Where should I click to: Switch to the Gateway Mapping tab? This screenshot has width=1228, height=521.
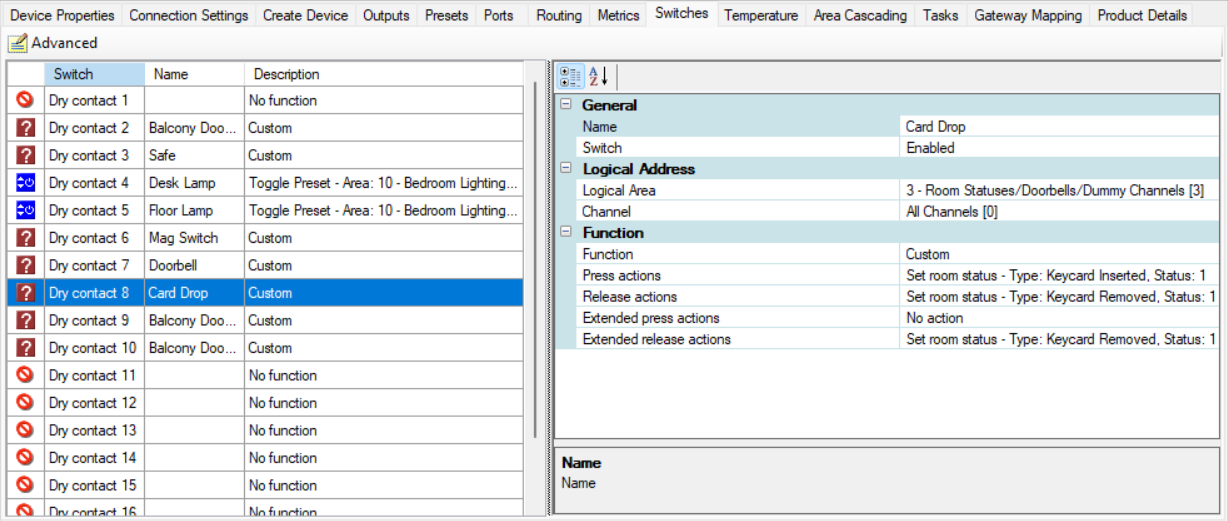(1027, 15)
